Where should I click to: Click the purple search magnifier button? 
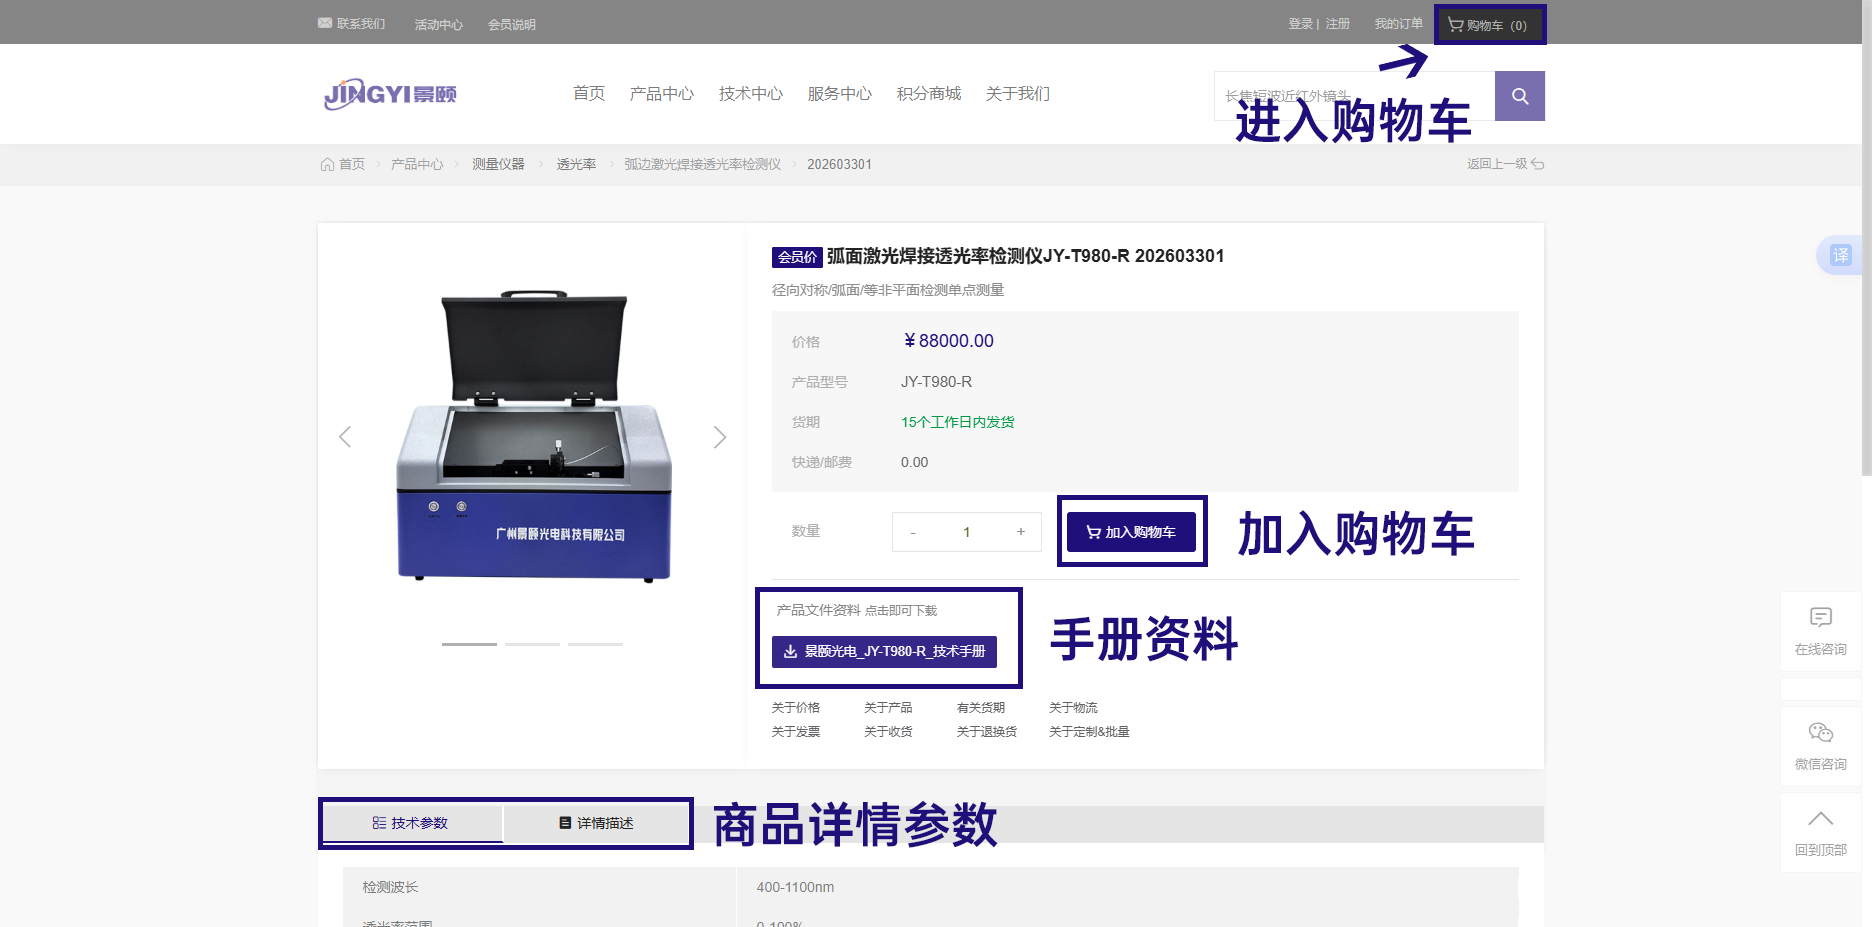(x=1519, y=96)
